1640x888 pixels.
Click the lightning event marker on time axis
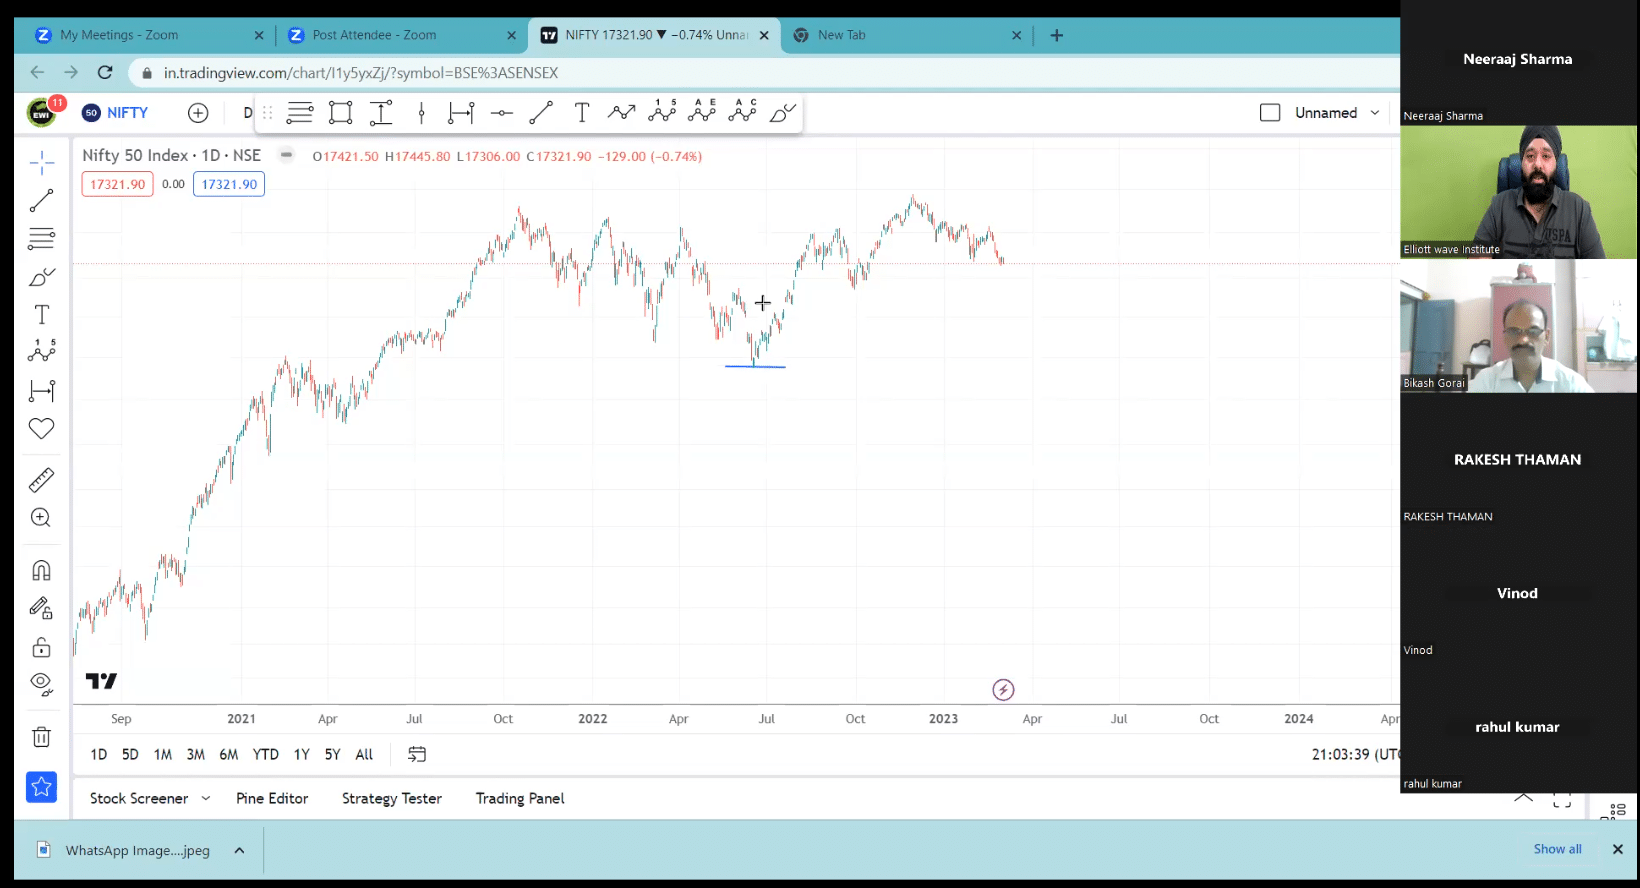pyautogui.click(x=1003, y=690)
